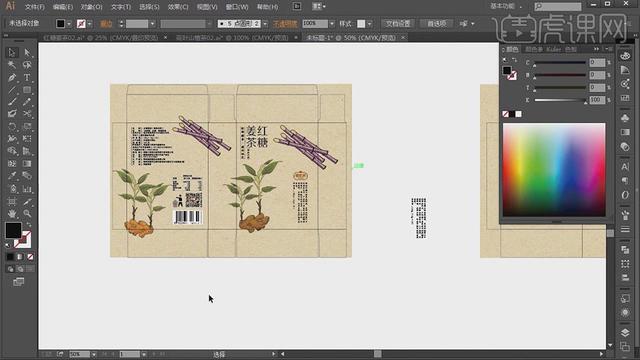Select the Column Graph tool
640x360 pixels.
point(27,189)
